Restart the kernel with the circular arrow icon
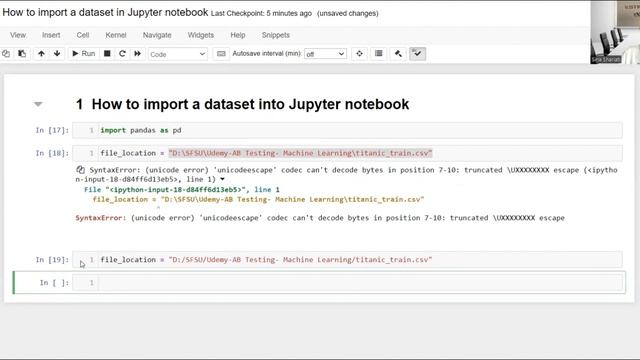This screenshot has width=640, height=360. pos(122,53)
